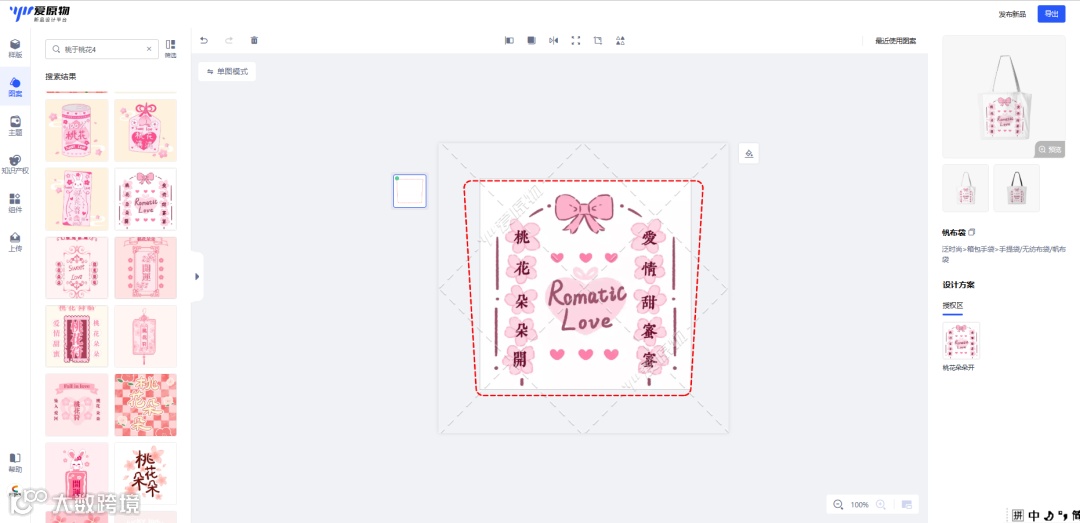The height and width of the screenshot is (523, 1080).
Task: Select the dark red stamp-edged pattern thumbnail
Action: 76,336
